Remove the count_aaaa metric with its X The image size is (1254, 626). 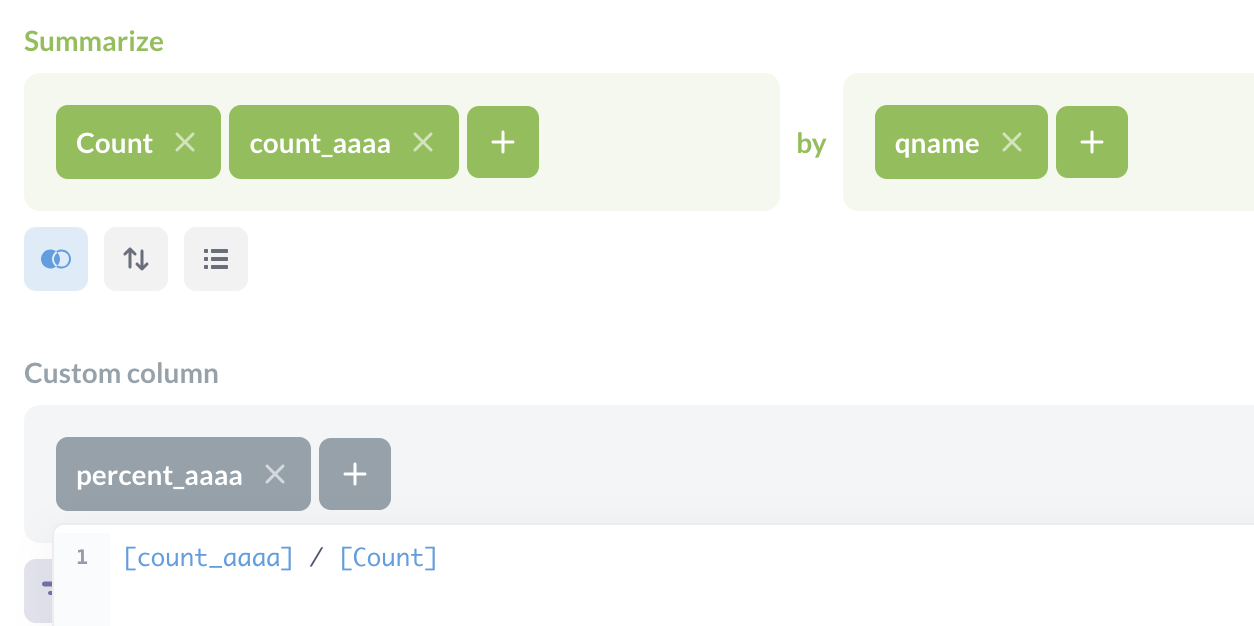coord(422,142)
